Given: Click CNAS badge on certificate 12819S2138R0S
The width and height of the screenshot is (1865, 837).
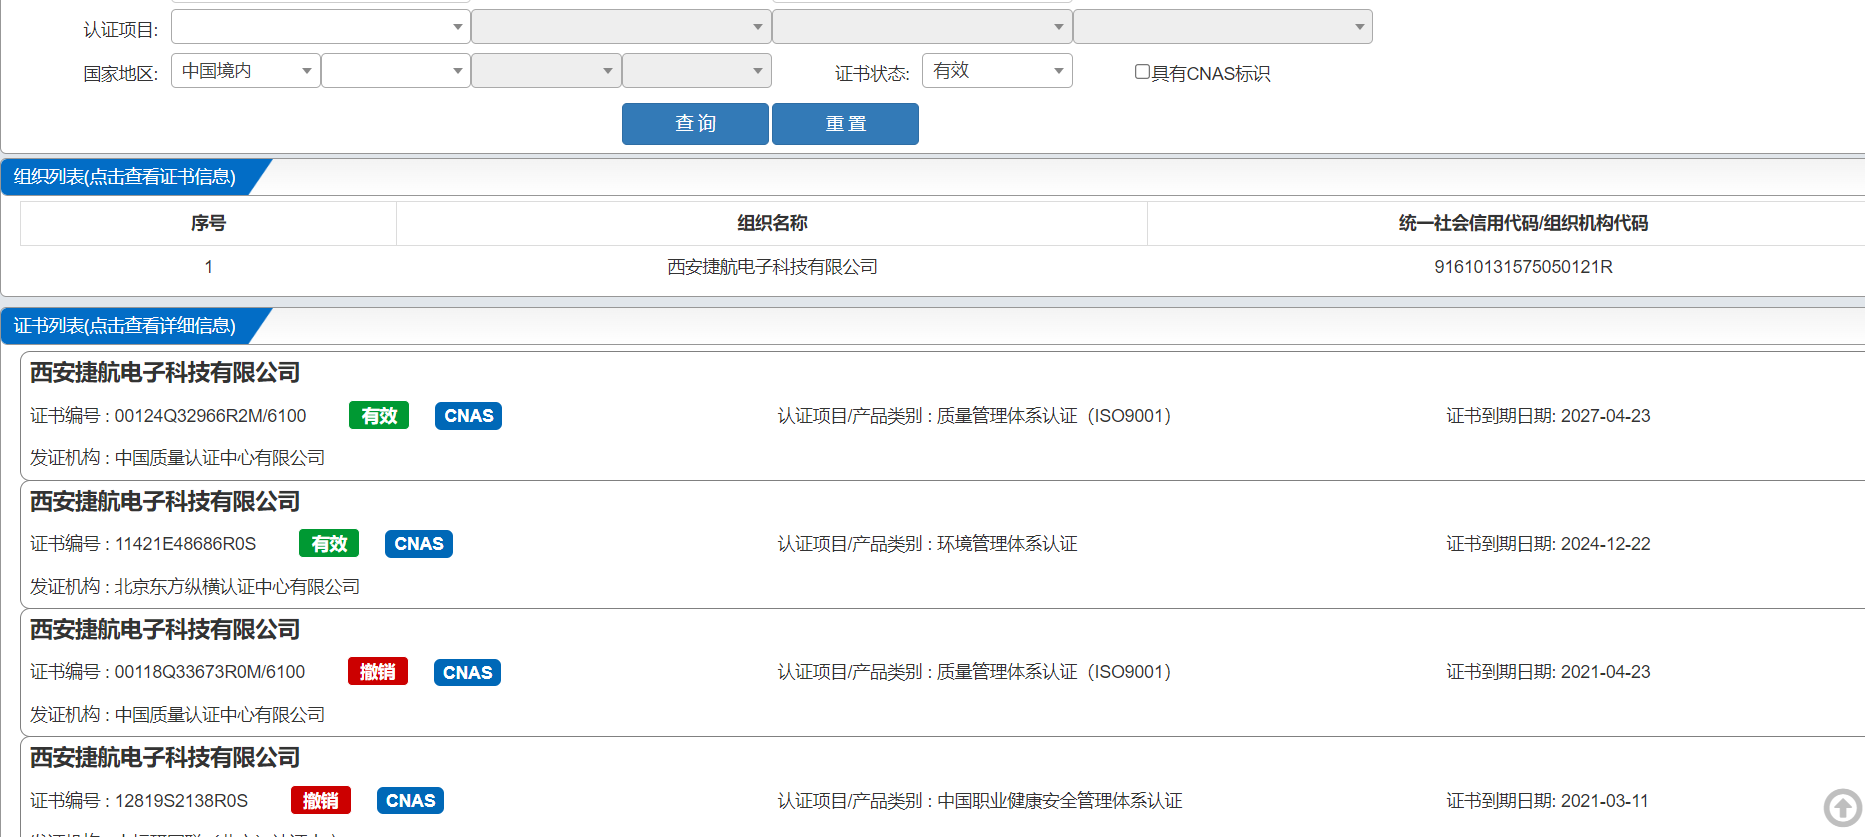Looking at the screenshot, I should point(410,801).
